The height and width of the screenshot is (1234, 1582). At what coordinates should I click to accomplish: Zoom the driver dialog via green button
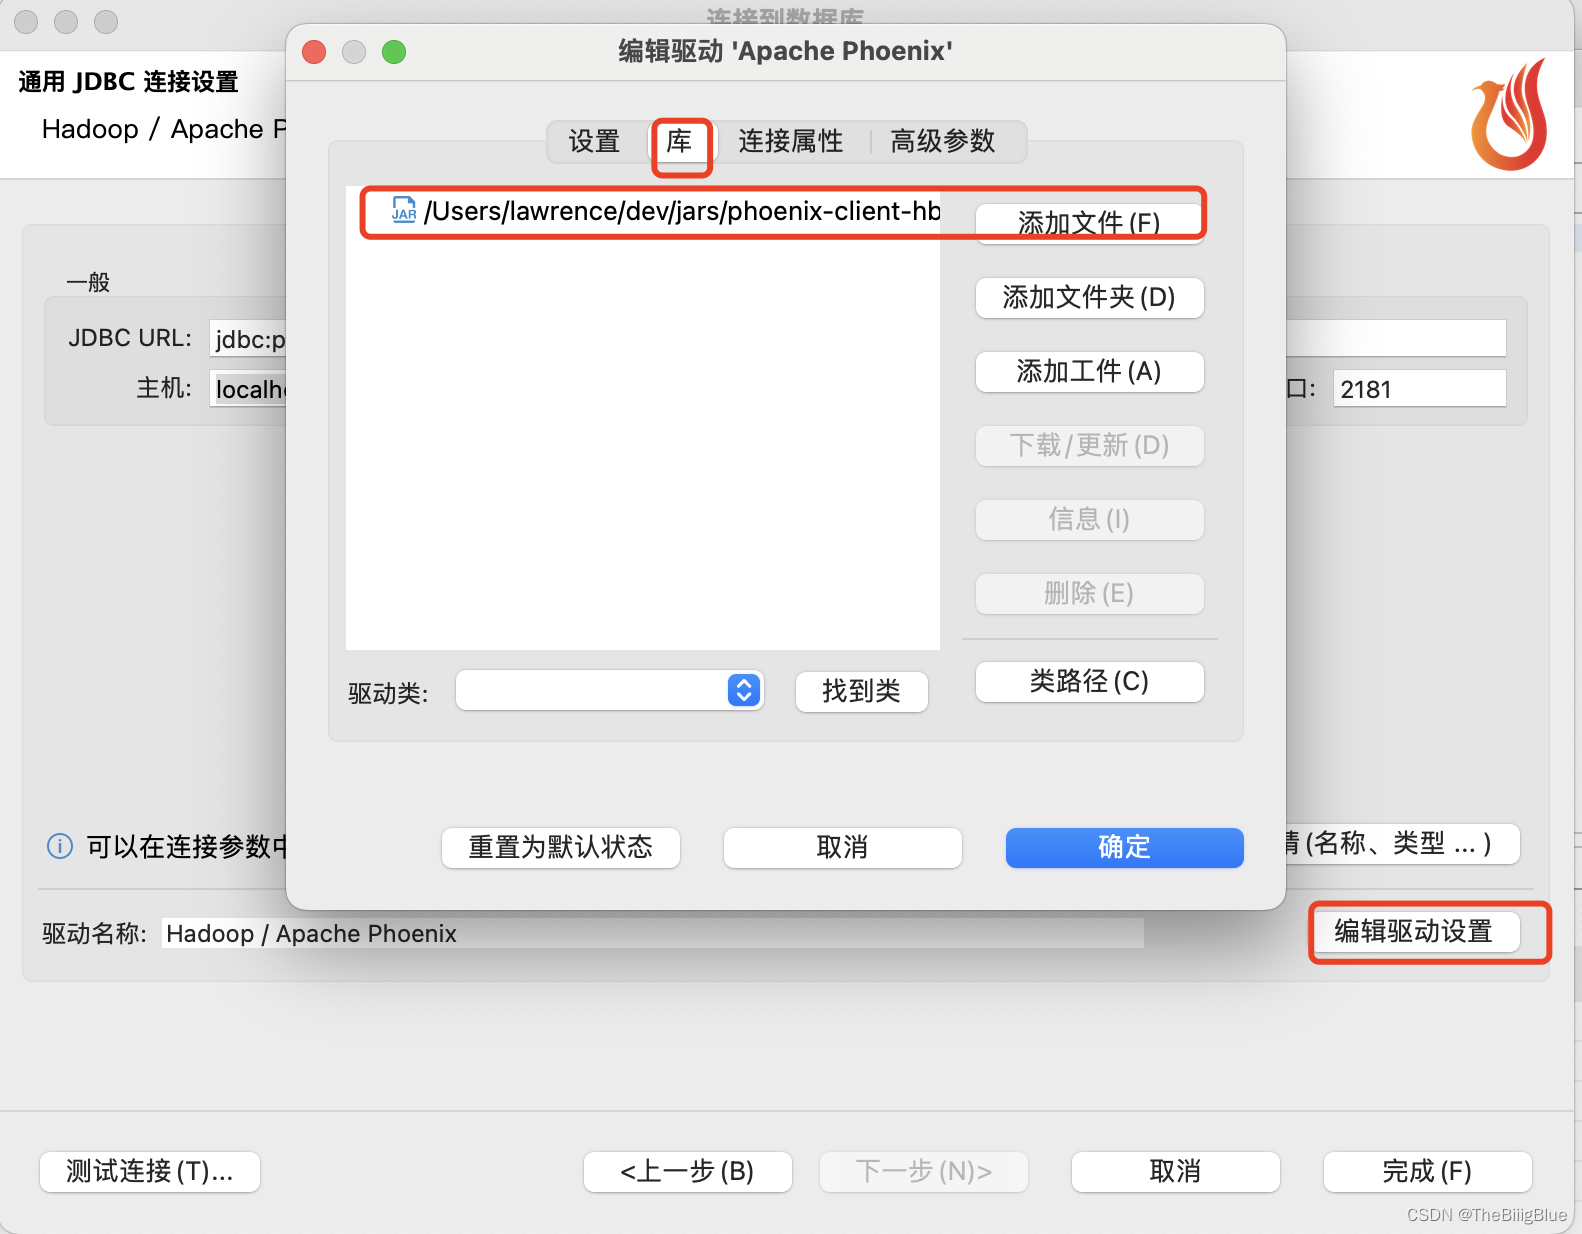click(394, 51)
